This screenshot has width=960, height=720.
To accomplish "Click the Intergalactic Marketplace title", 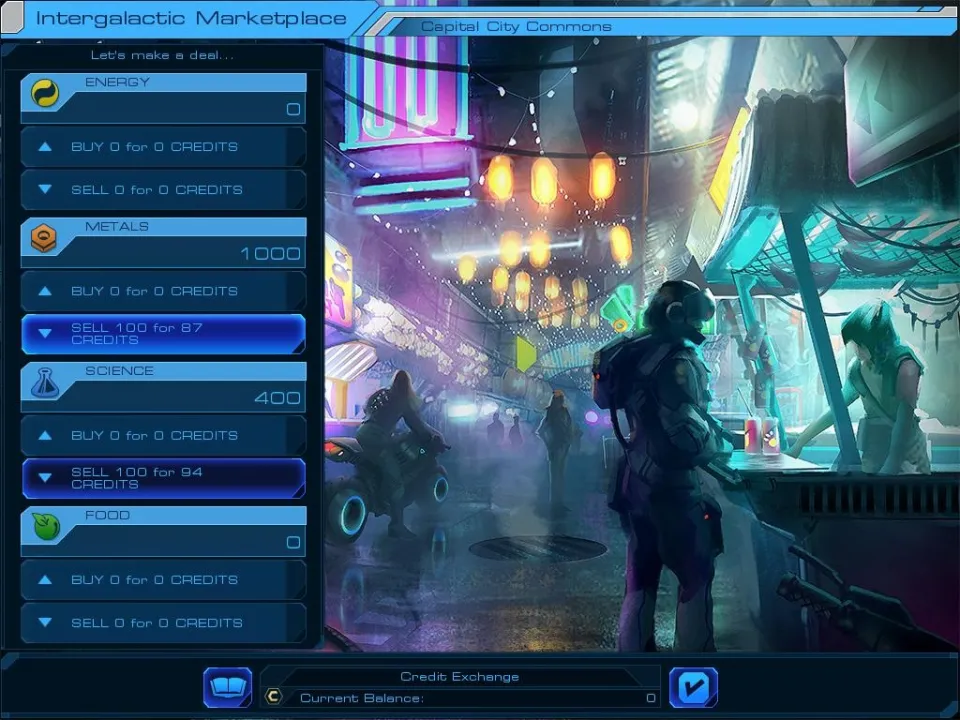I will tap(190, 19).
